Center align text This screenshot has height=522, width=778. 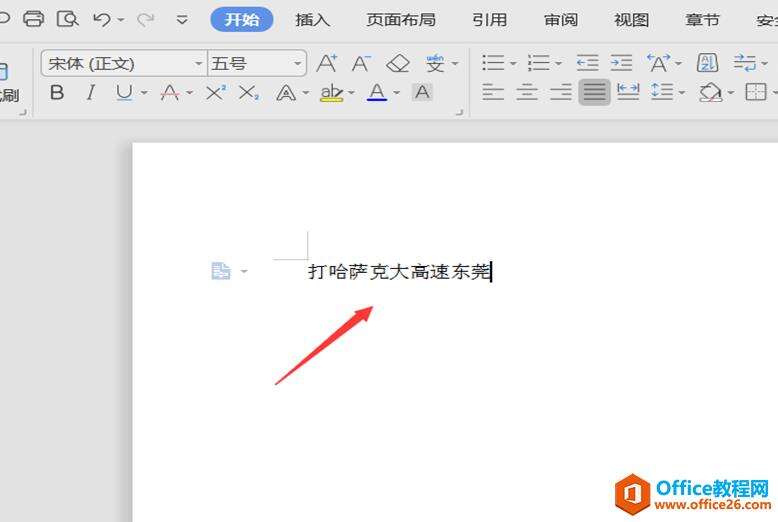pos(527,92)
